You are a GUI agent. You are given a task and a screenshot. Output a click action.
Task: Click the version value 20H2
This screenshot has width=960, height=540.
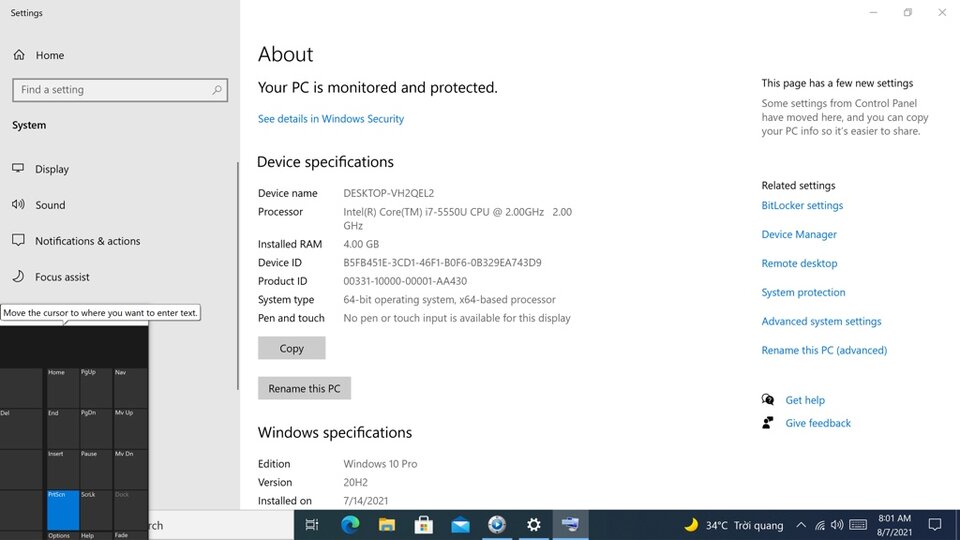355,482
